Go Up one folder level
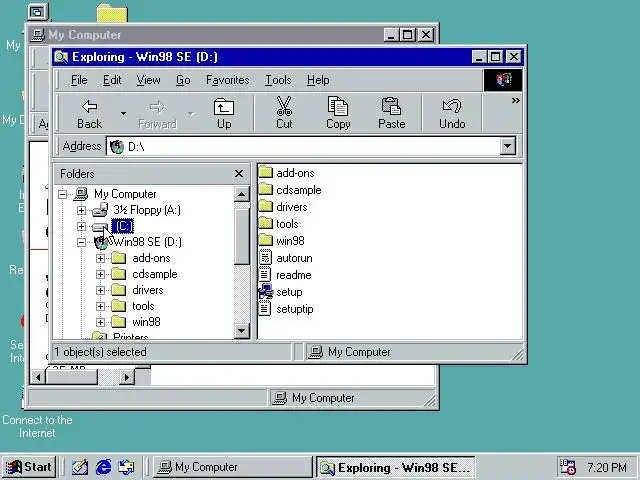Image resolution: width=640 pixels, height=480 pixels. [x=224, y=113]
